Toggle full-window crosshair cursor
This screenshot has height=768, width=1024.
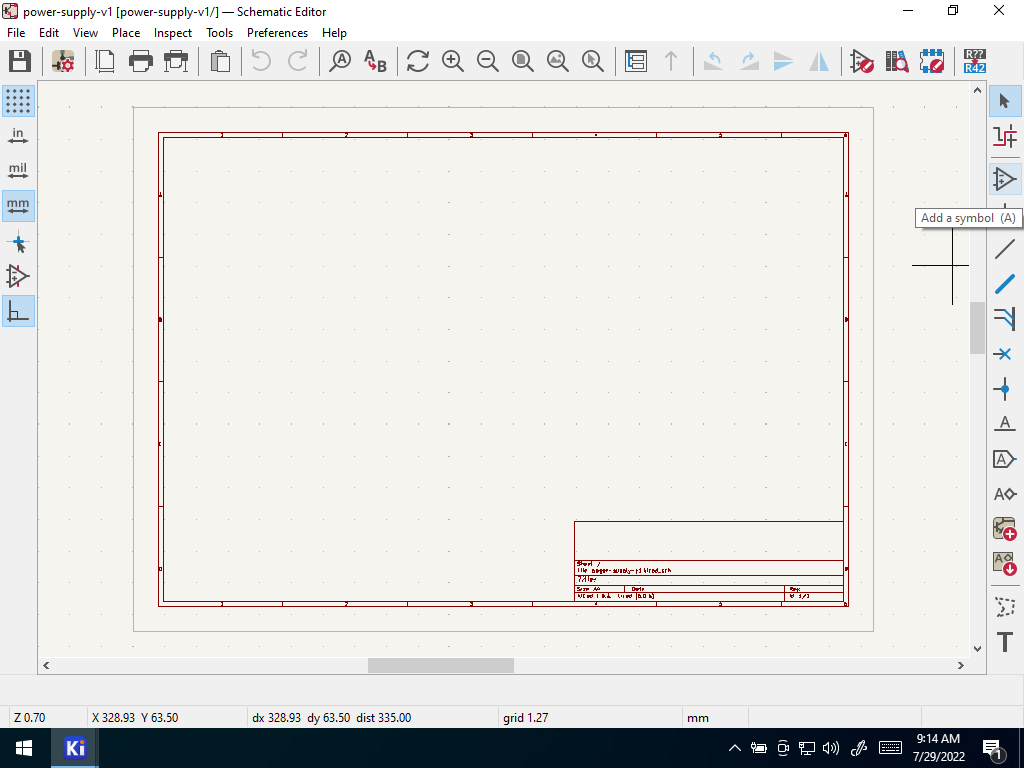click(18, 244)
